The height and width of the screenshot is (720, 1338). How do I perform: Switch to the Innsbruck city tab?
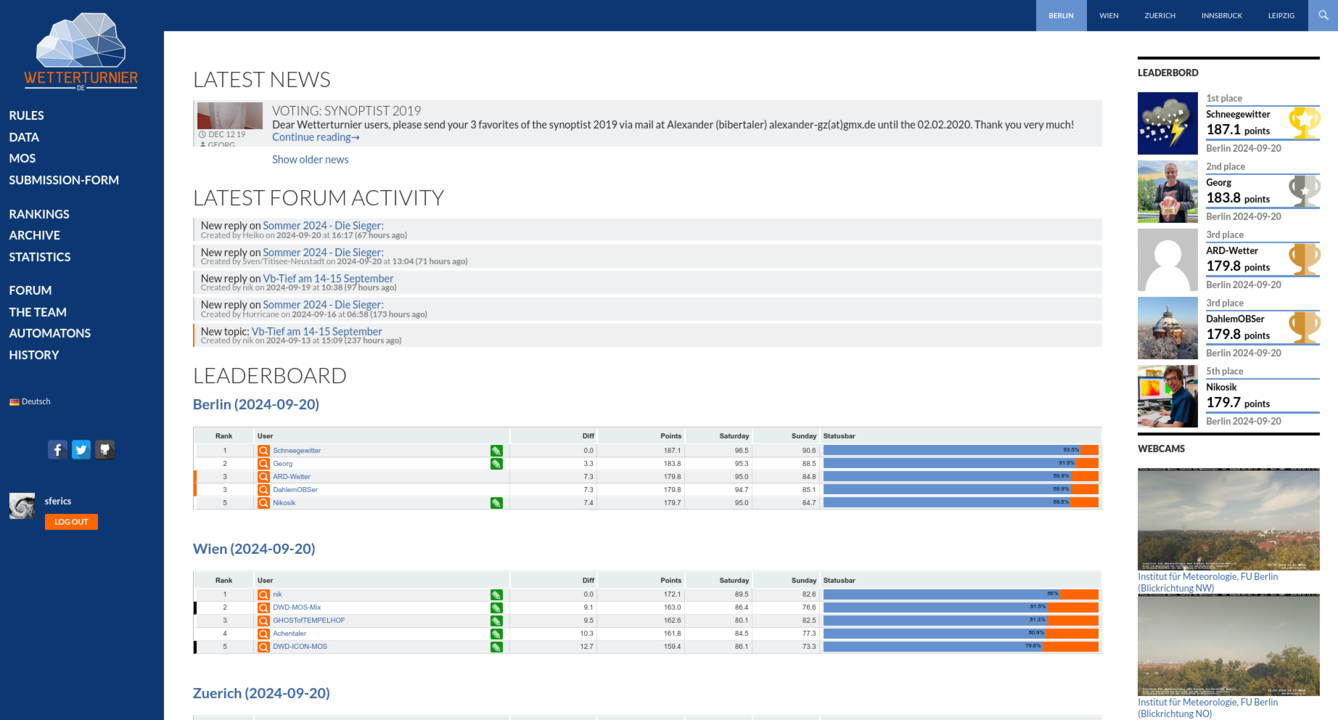pyautogui.click(x=1221, y=15)
